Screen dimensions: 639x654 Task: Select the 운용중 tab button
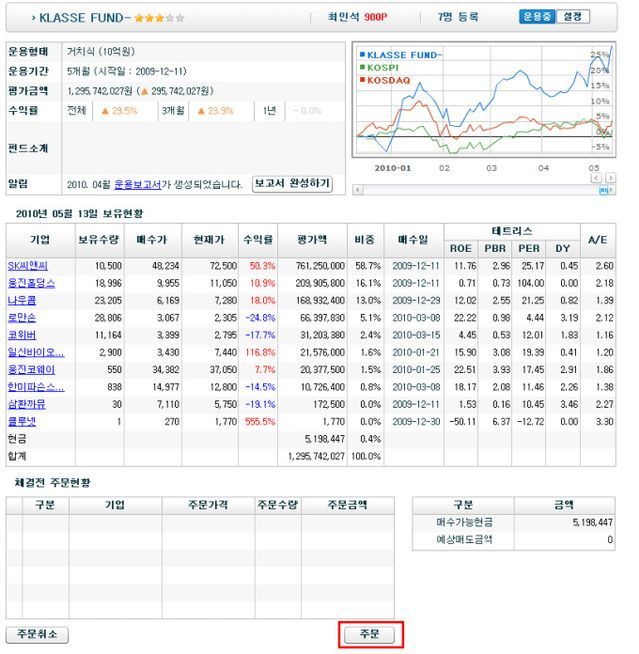coord(537,17)
